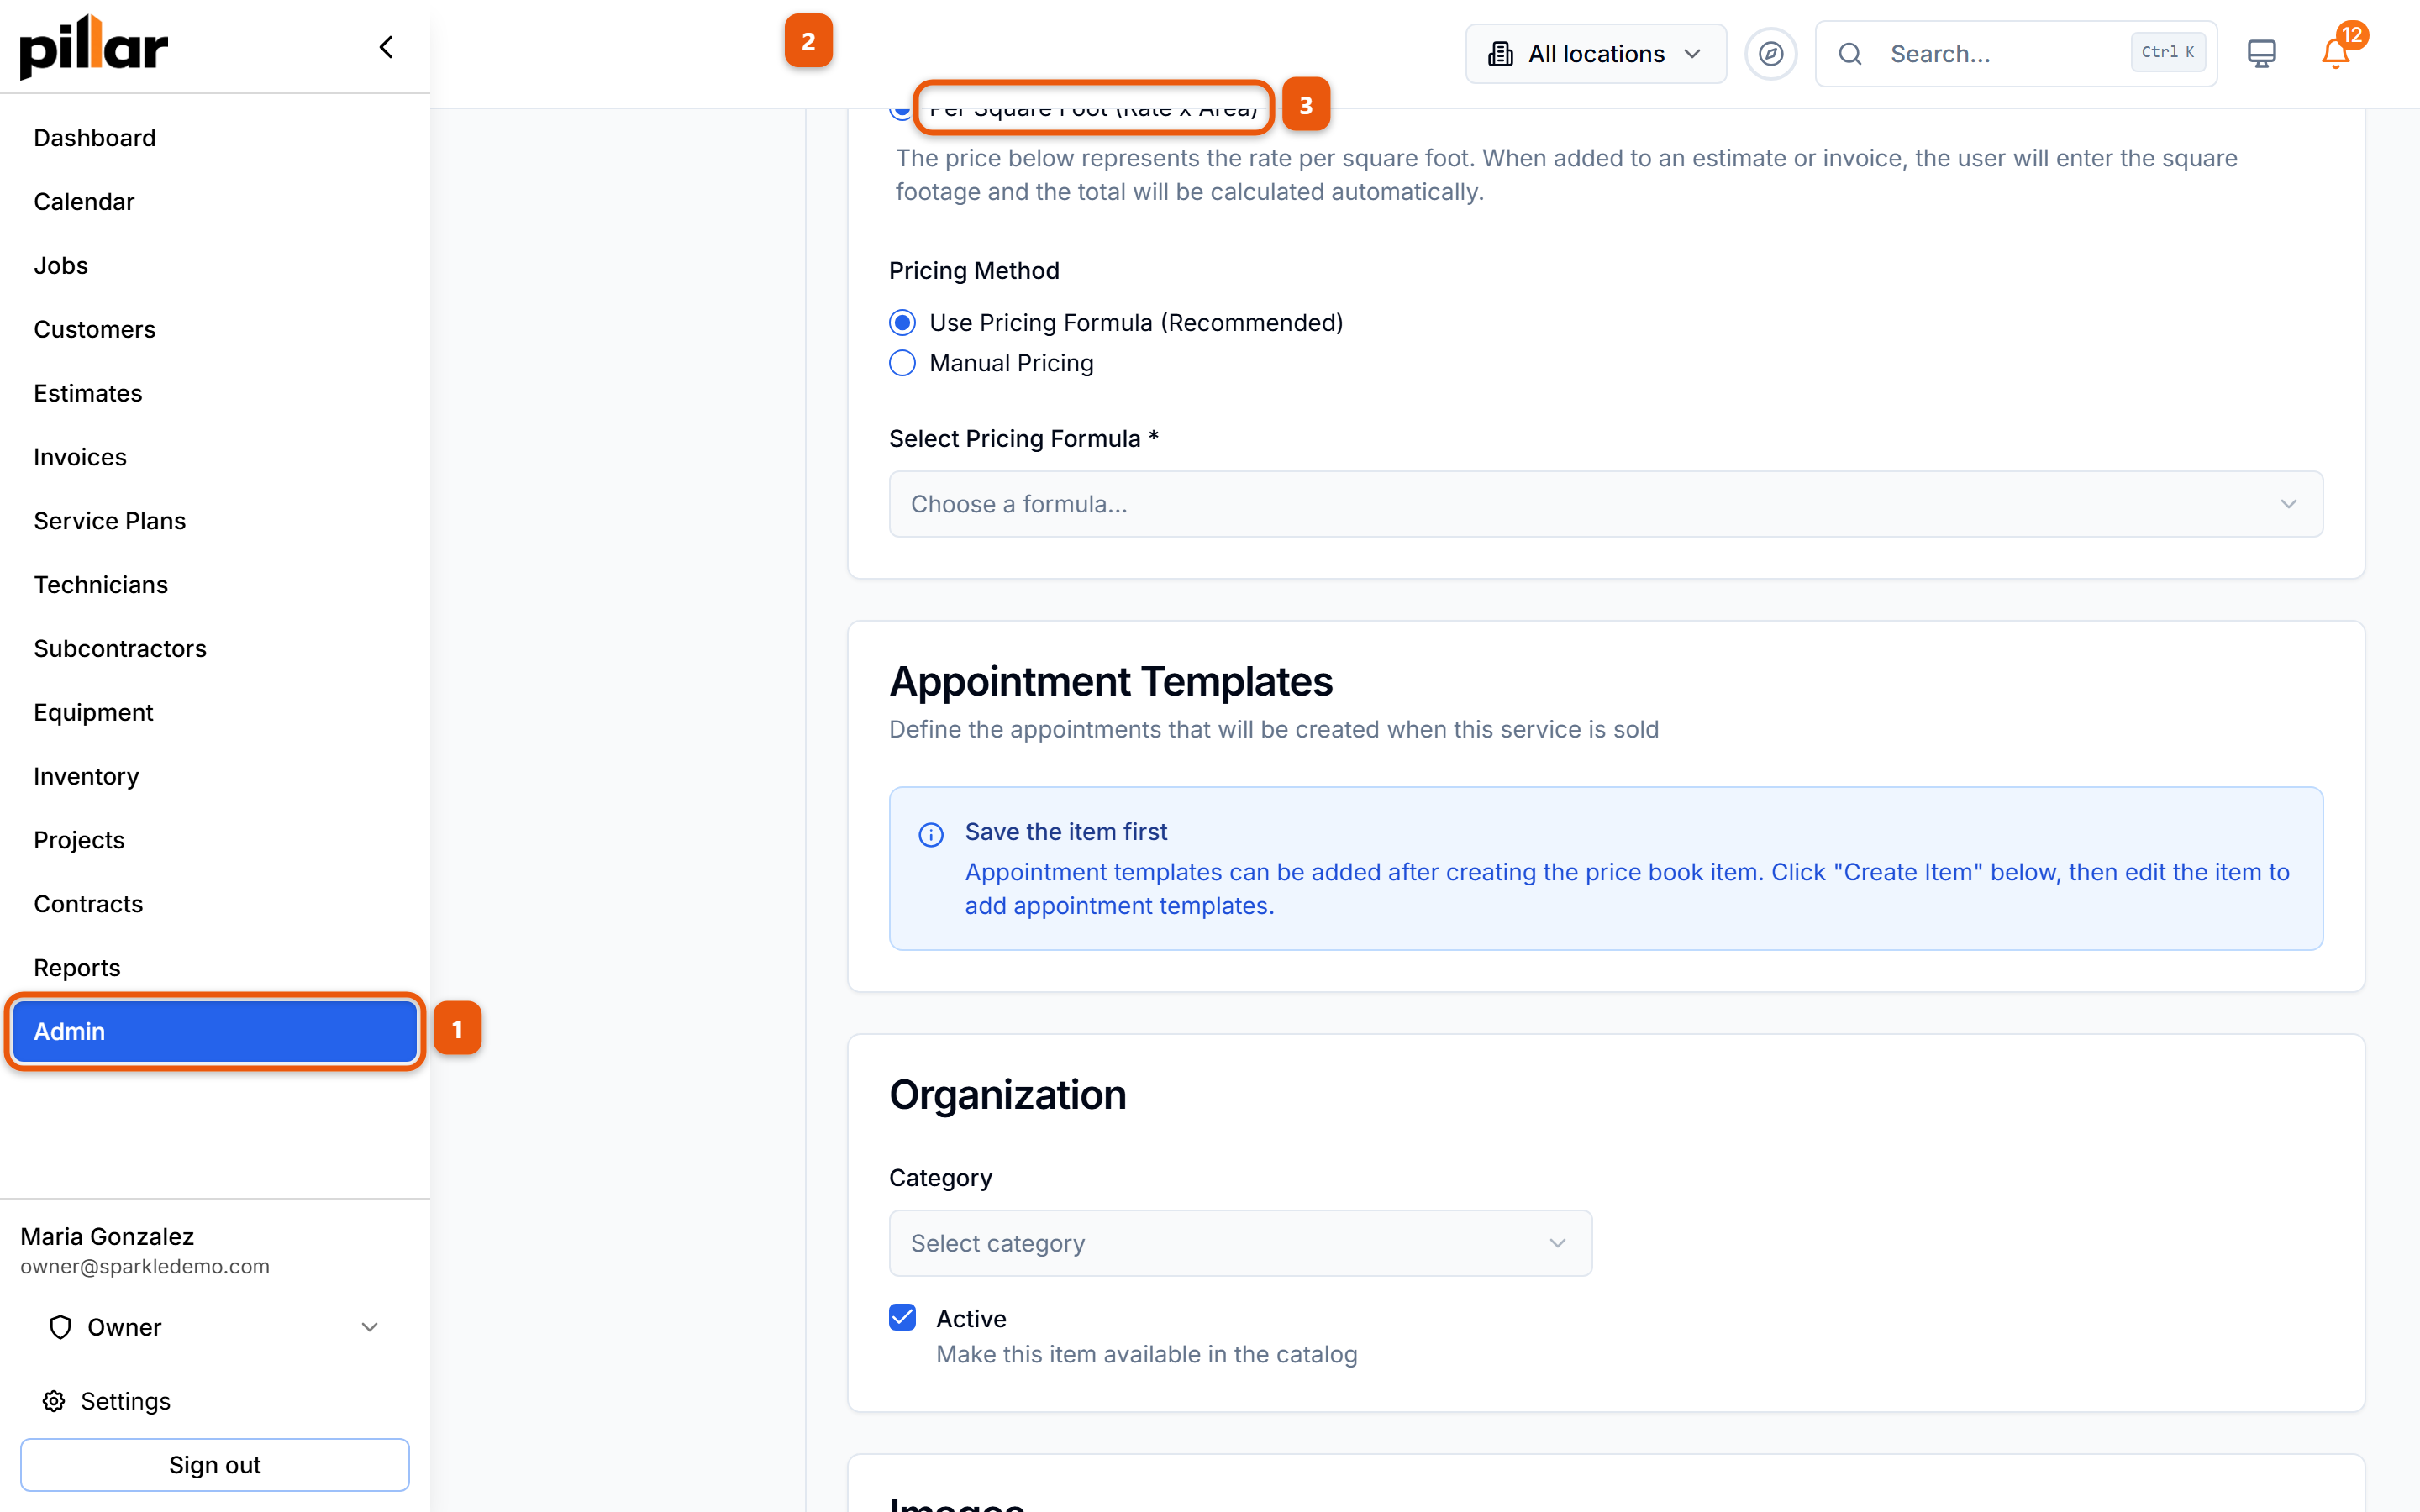Click the search magnifier icon
2420x1512 pixels.
[1850, 54]
